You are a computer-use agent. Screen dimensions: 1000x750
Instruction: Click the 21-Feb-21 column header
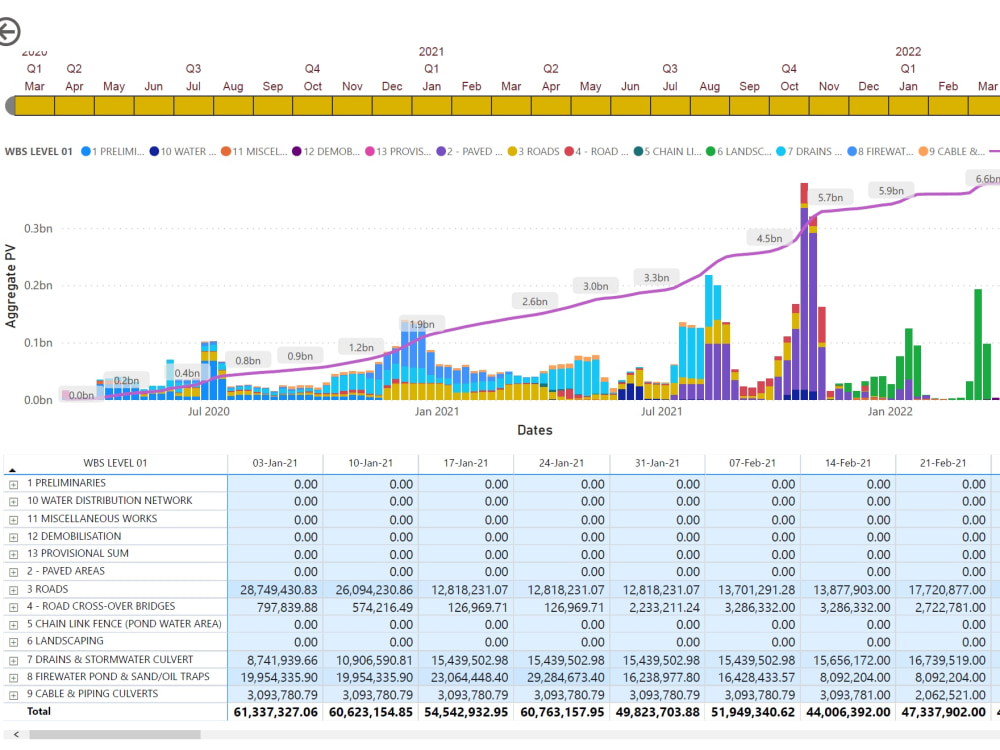pyautogui.click(x=943, y=463)
